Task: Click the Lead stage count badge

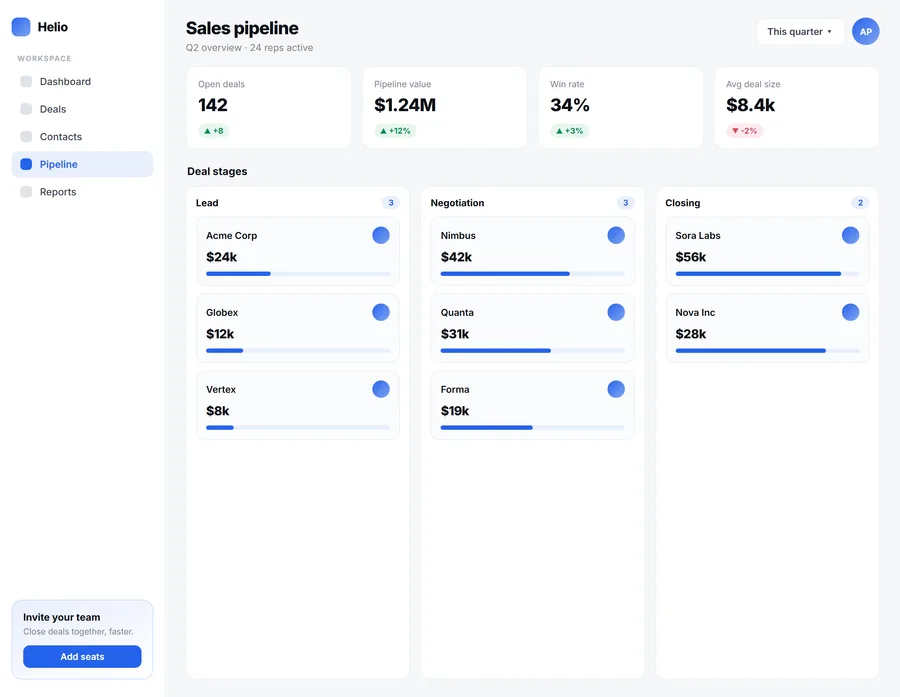Action: pos(391,203)
